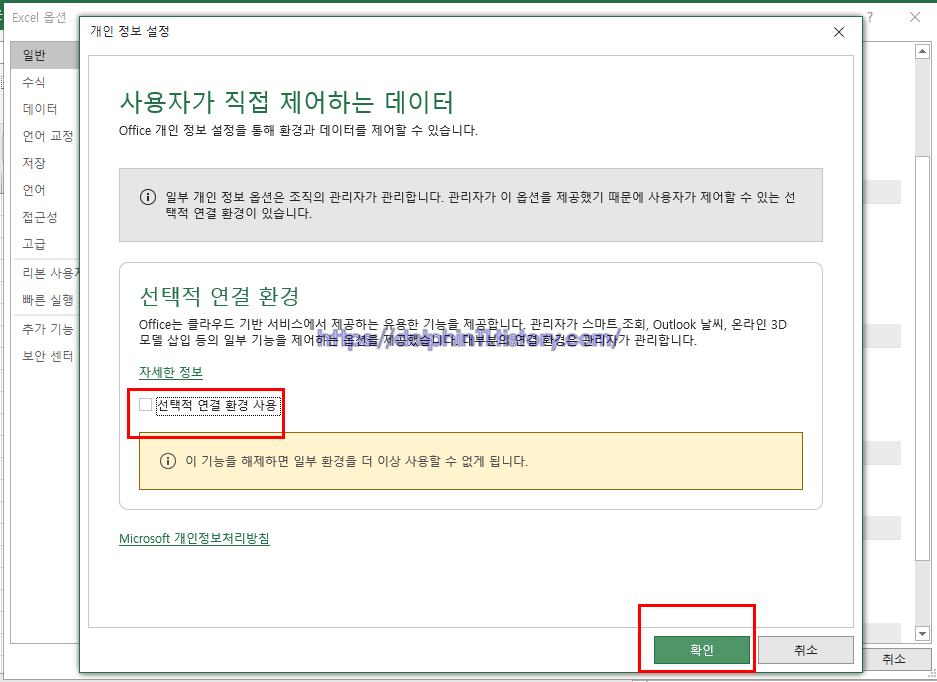937x682 pixels.
Task: Cancel the 개인 정보 설정 dialog via 취소
Action: pyautogui.click(x=806, y=650)
